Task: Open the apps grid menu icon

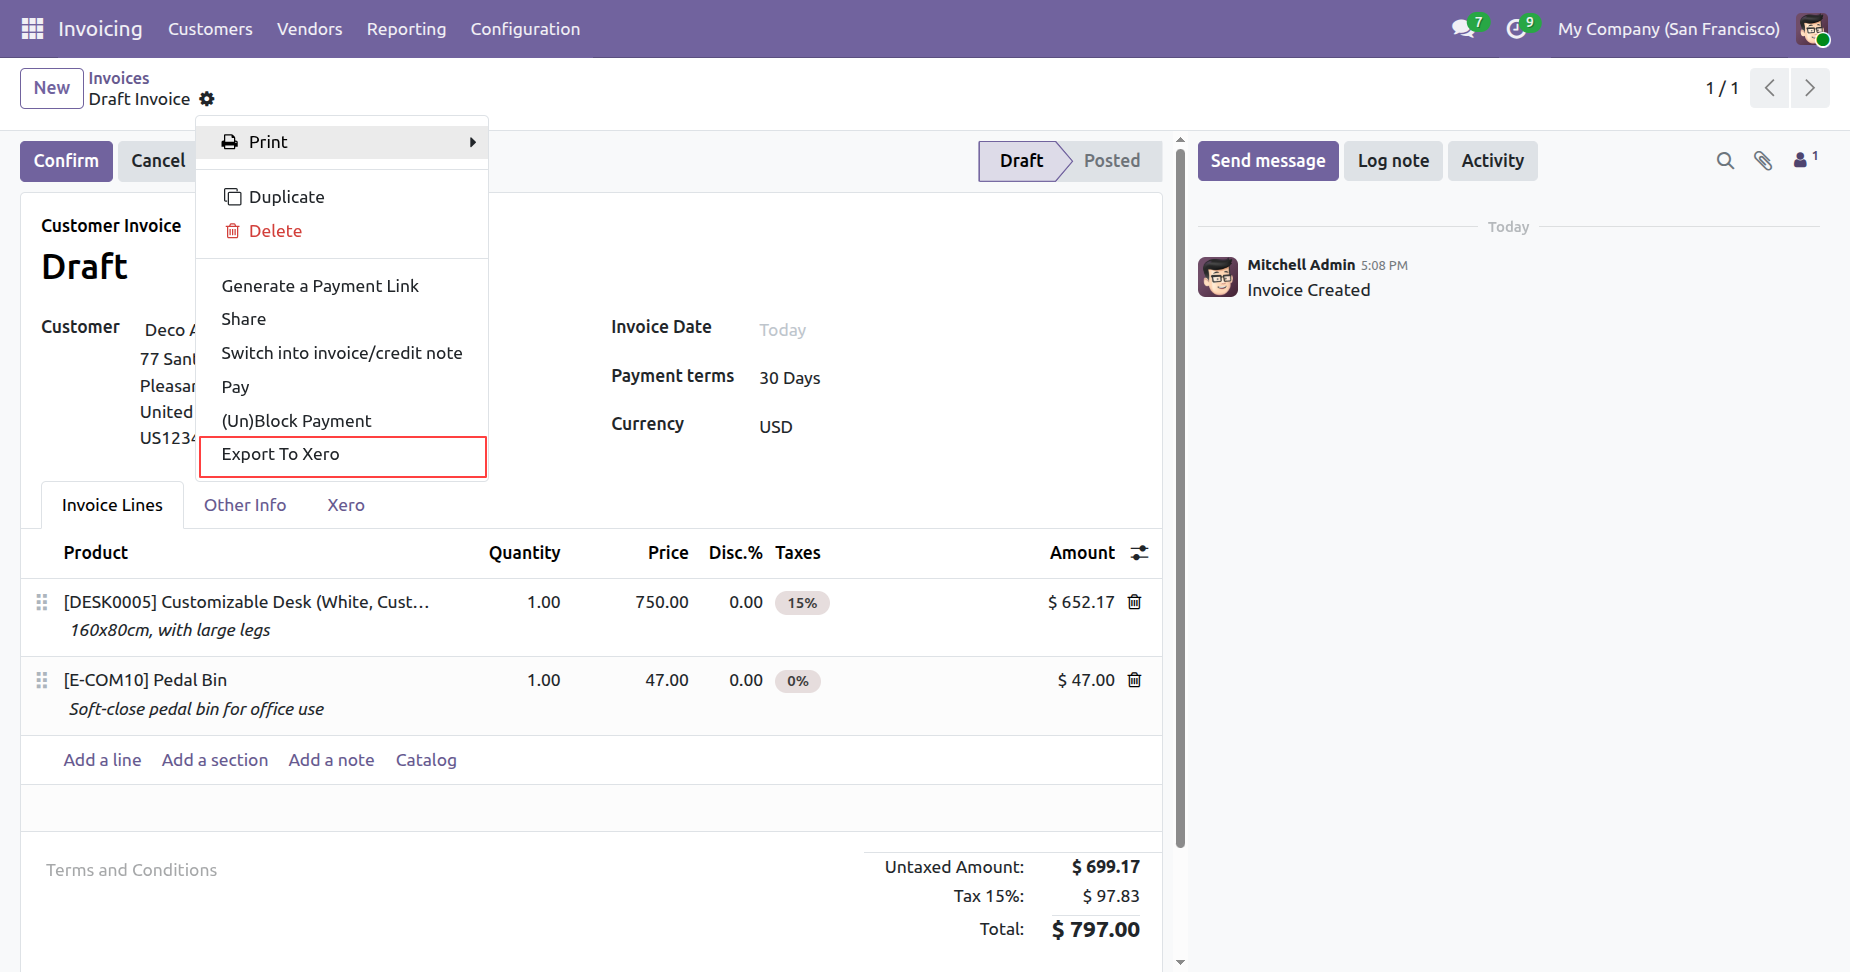Action: coord(32,29)
